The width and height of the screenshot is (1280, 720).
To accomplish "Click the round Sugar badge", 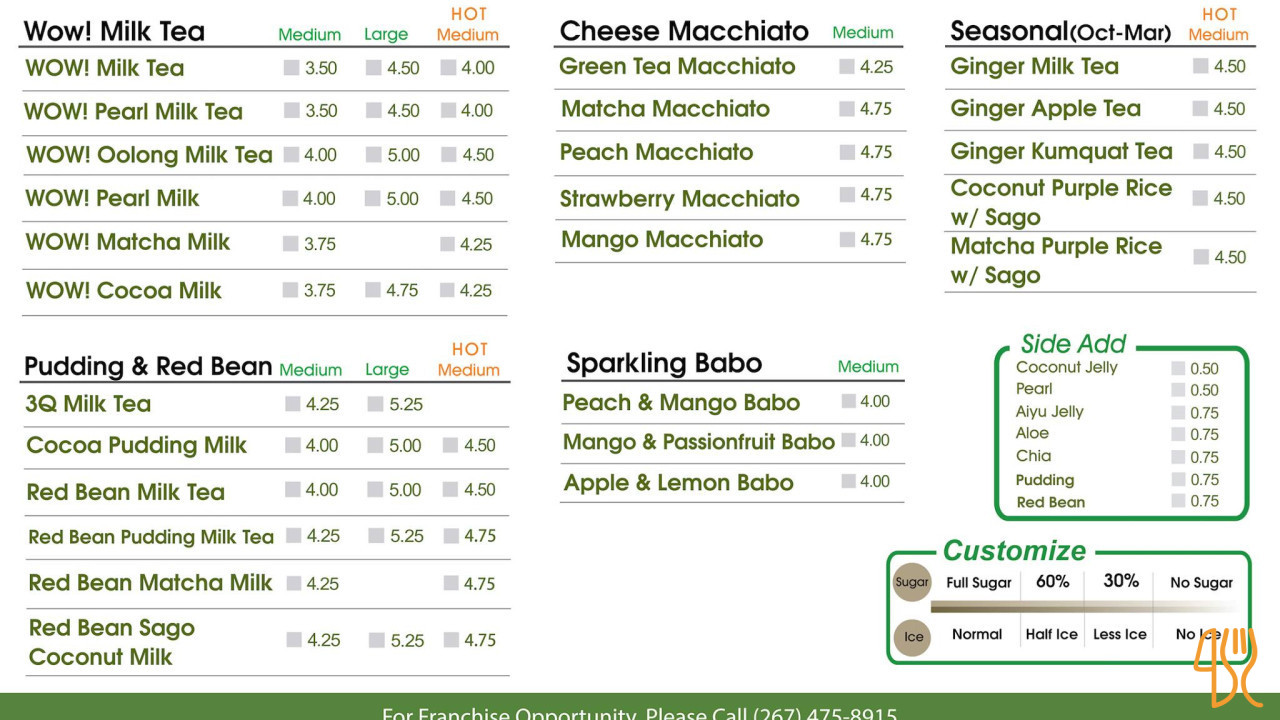I will tap(912, 582).
